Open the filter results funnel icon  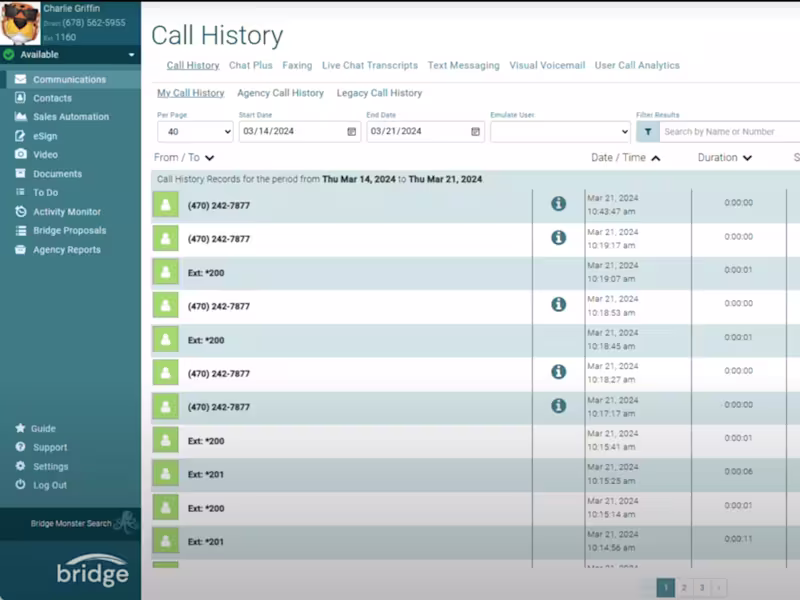tap(647, 132)
